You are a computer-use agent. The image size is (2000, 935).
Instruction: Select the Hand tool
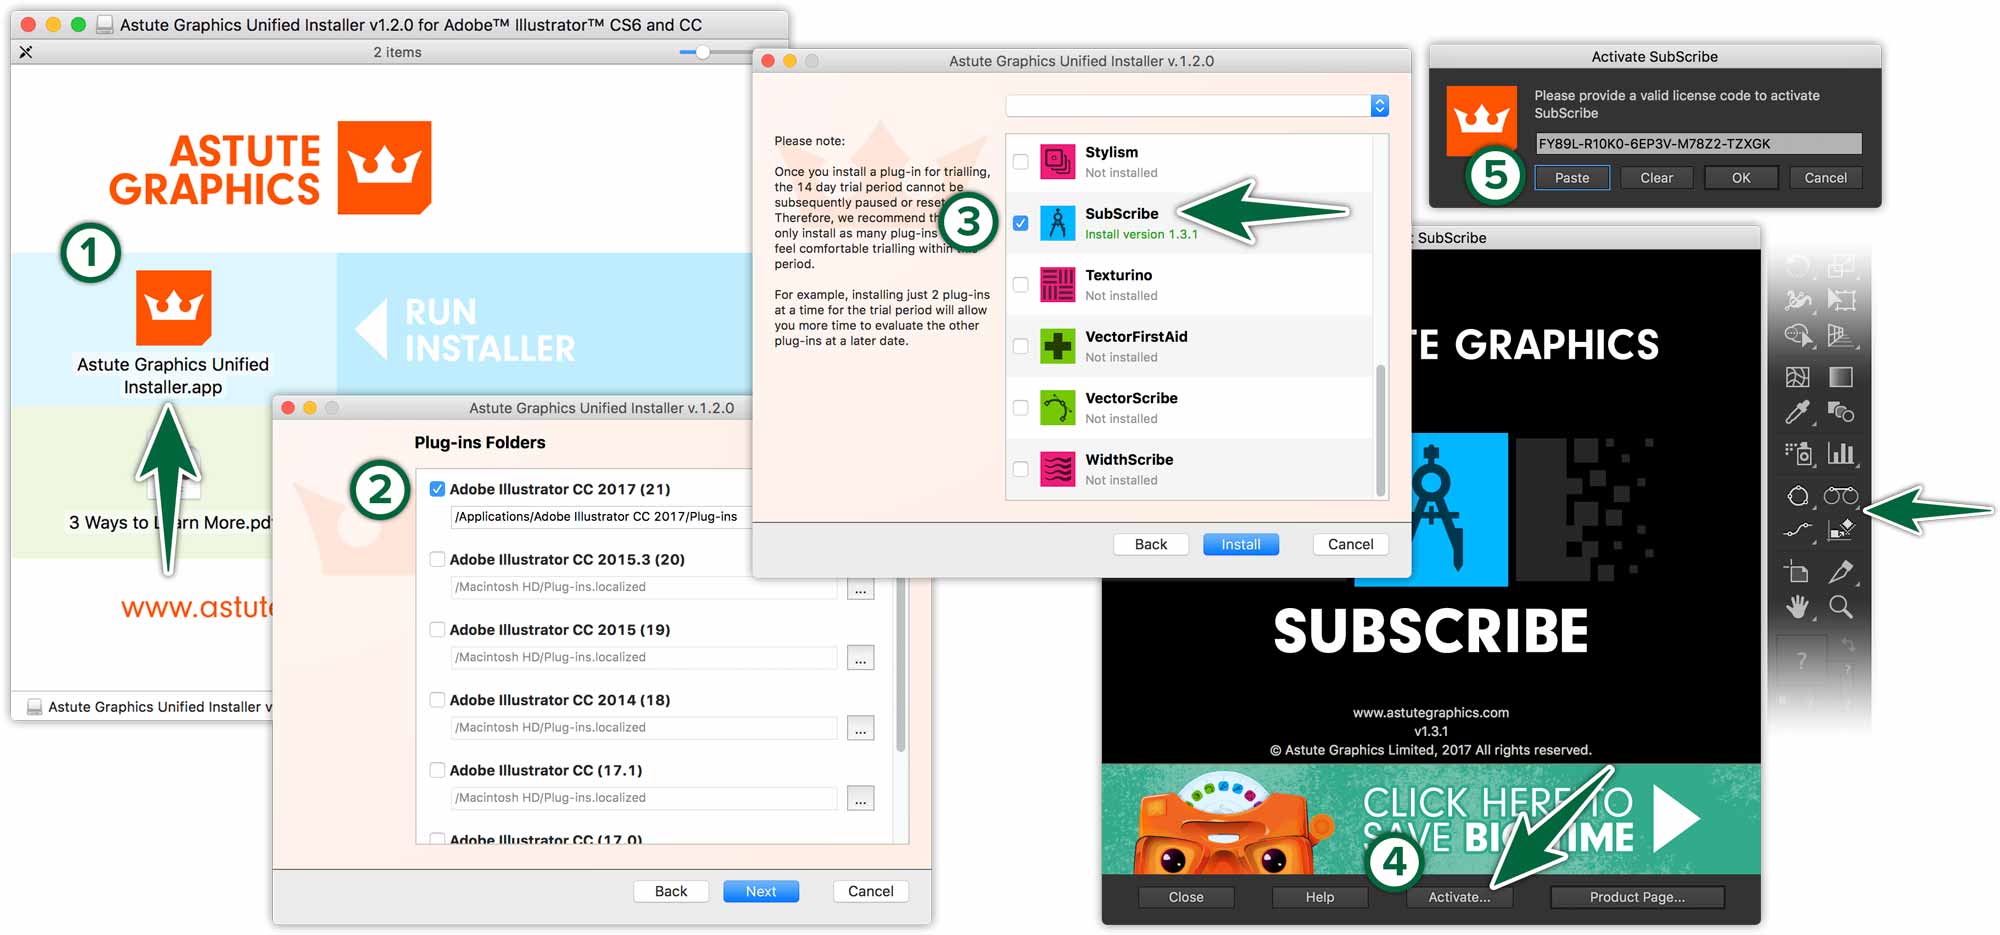[x=1798, y=607]
